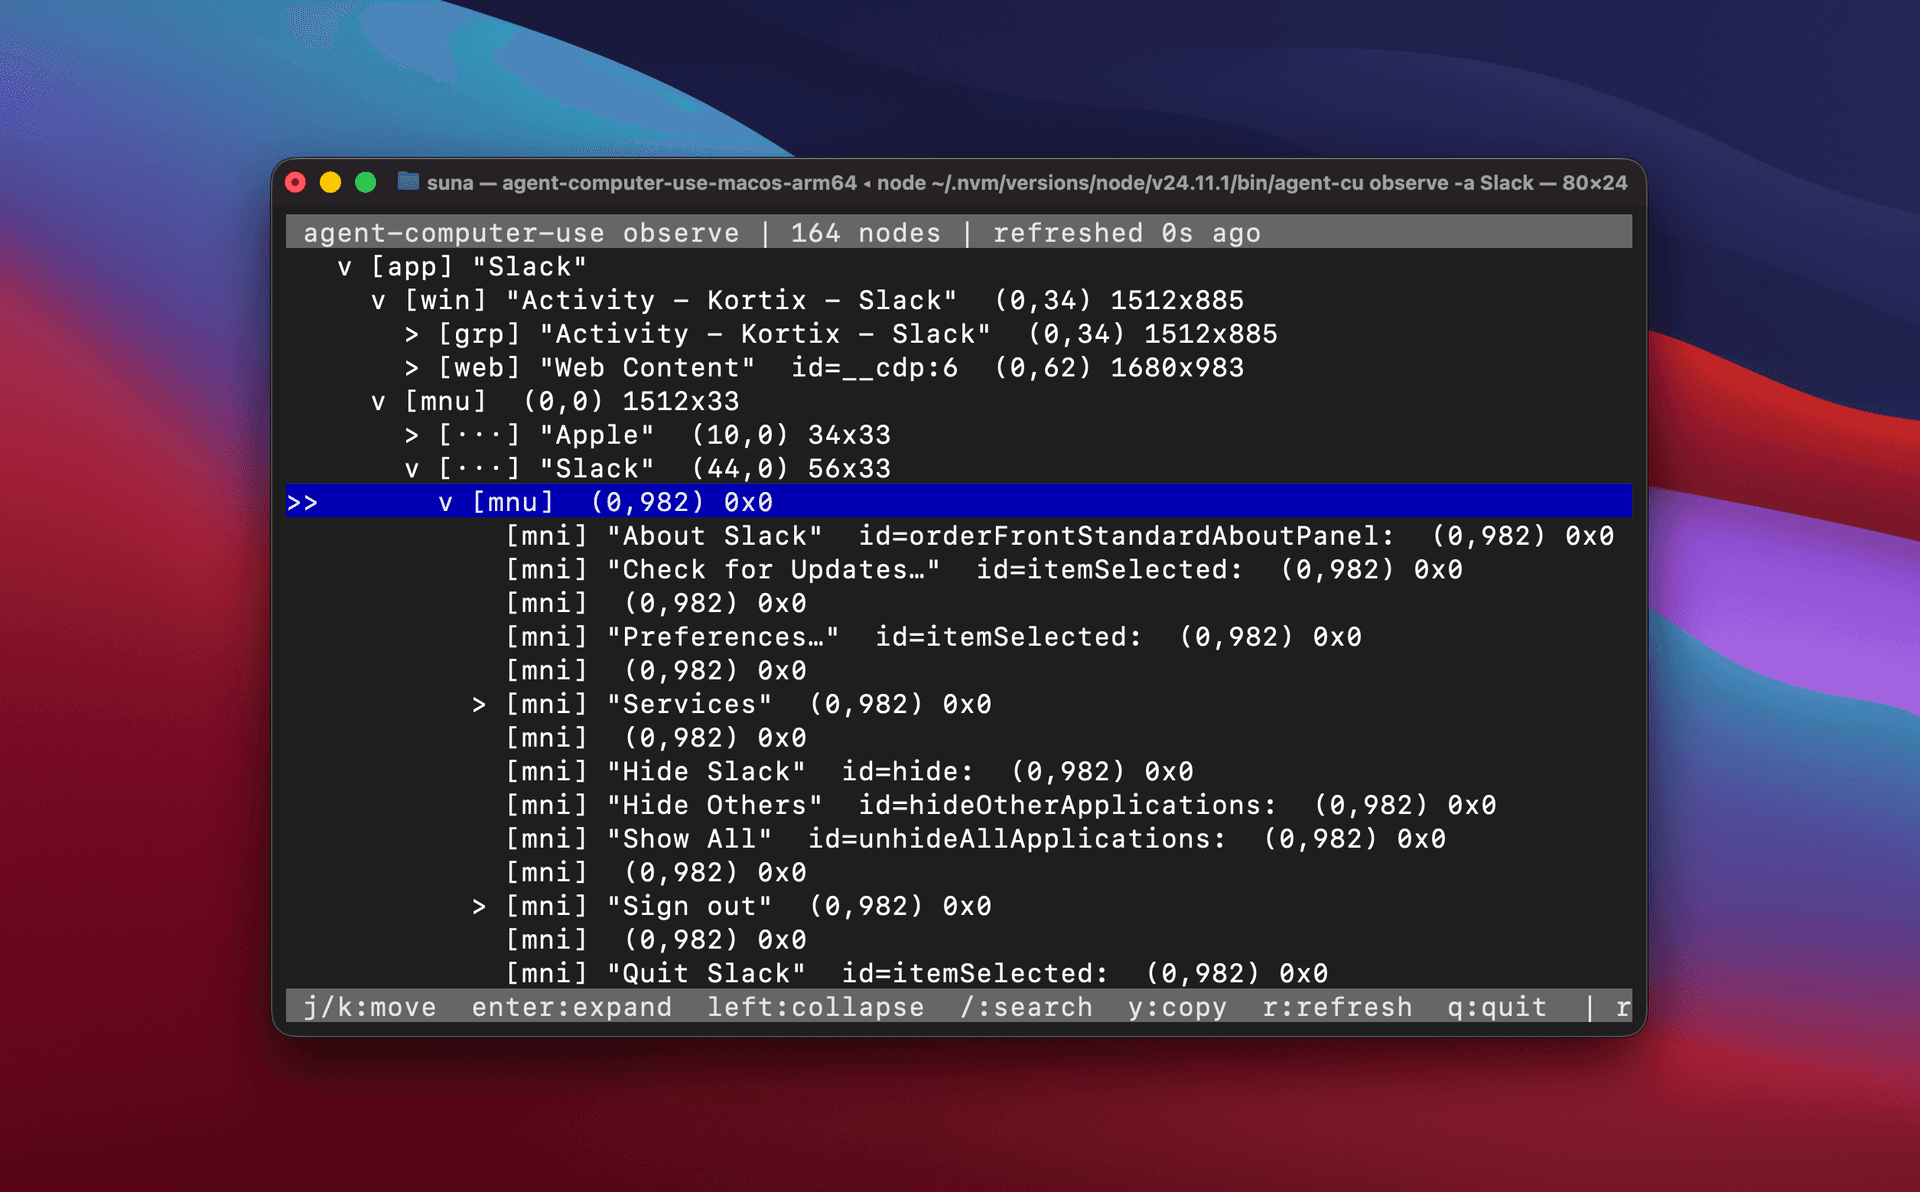Expand the [web] "Web Content" node arrow
The image size is (1920, 1192).
[412, 368]
